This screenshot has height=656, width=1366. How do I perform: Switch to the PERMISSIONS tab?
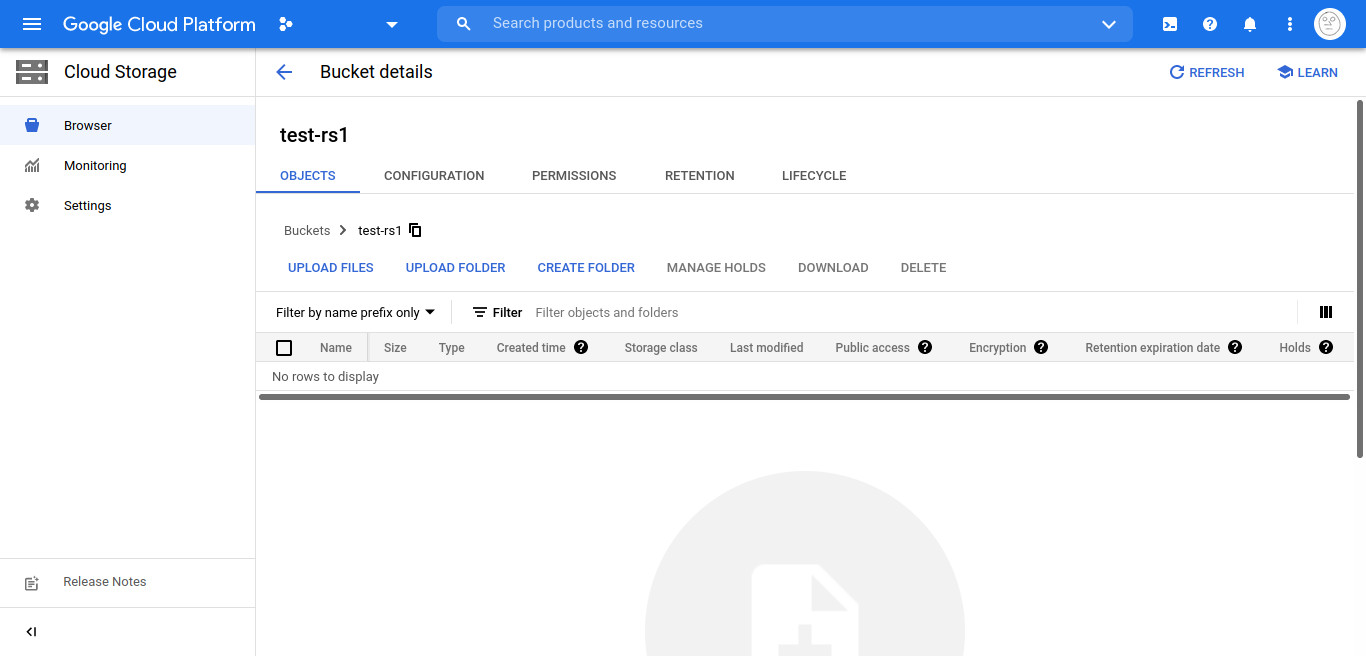pyautogui.click(x=574, y=175)
